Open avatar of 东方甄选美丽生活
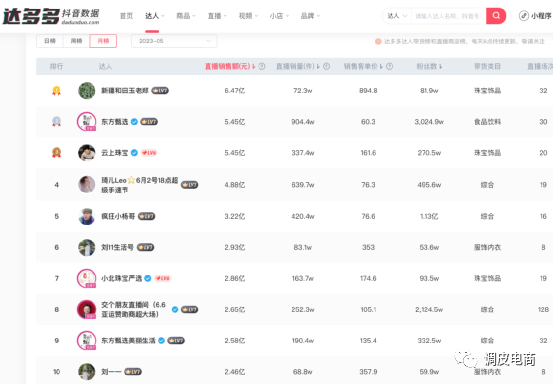This screenshot has width=553, height=384. pos(86,340)
